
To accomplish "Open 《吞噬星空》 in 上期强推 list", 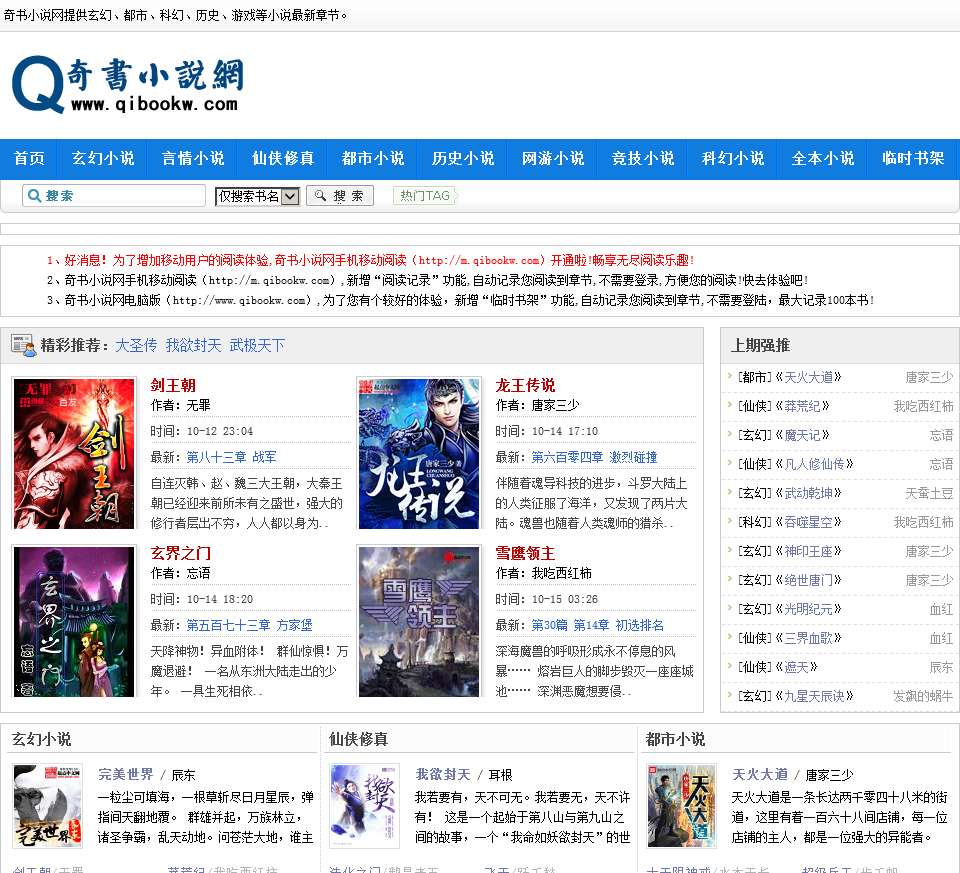I will pos(809,522).
